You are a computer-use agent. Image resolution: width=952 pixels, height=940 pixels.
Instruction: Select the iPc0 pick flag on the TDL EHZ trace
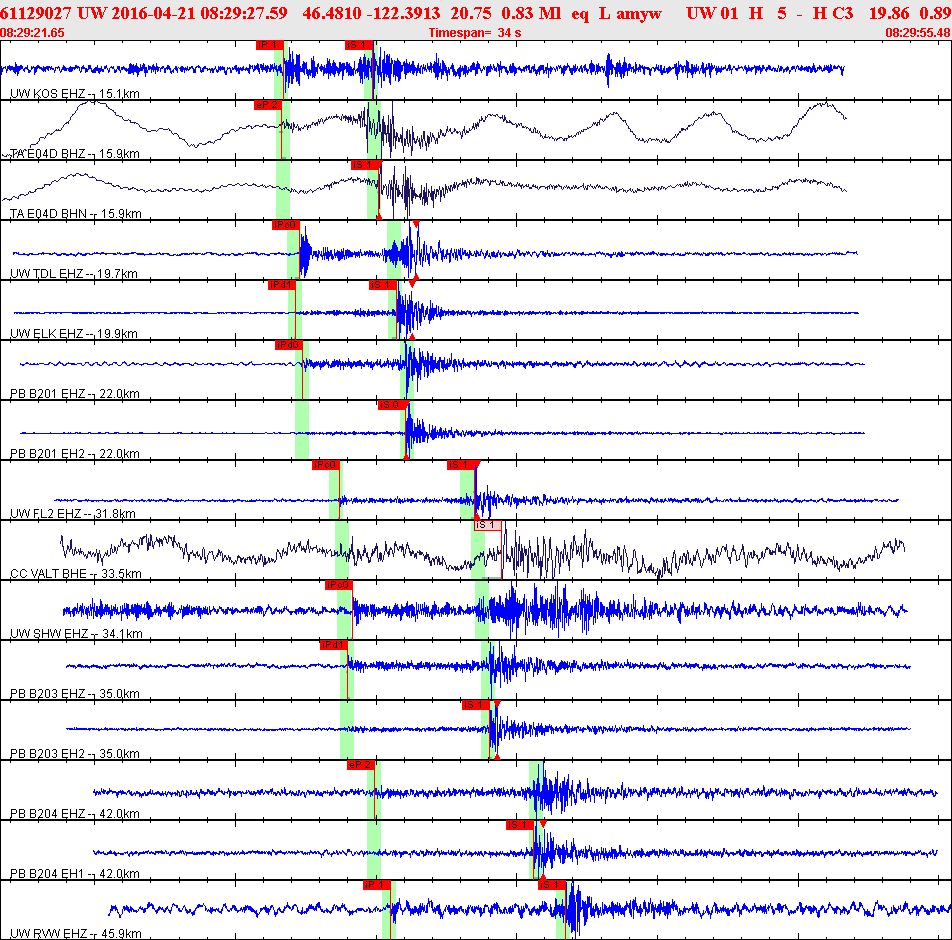[x=285, y=225]
